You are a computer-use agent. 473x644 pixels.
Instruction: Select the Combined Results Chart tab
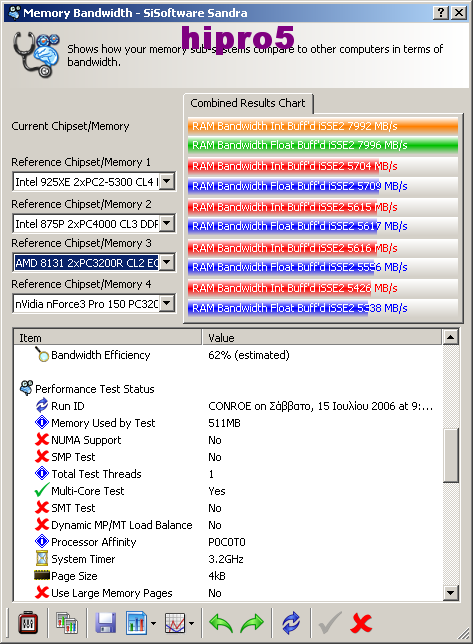(x=248, y=103)
